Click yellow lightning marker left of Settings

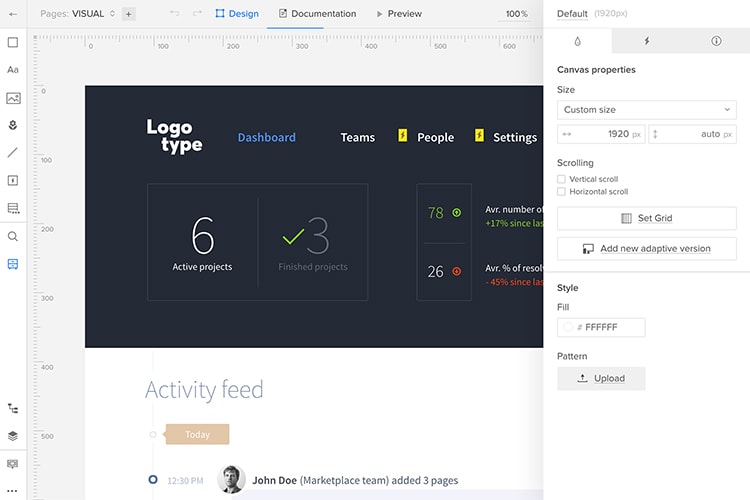point(479,135)
